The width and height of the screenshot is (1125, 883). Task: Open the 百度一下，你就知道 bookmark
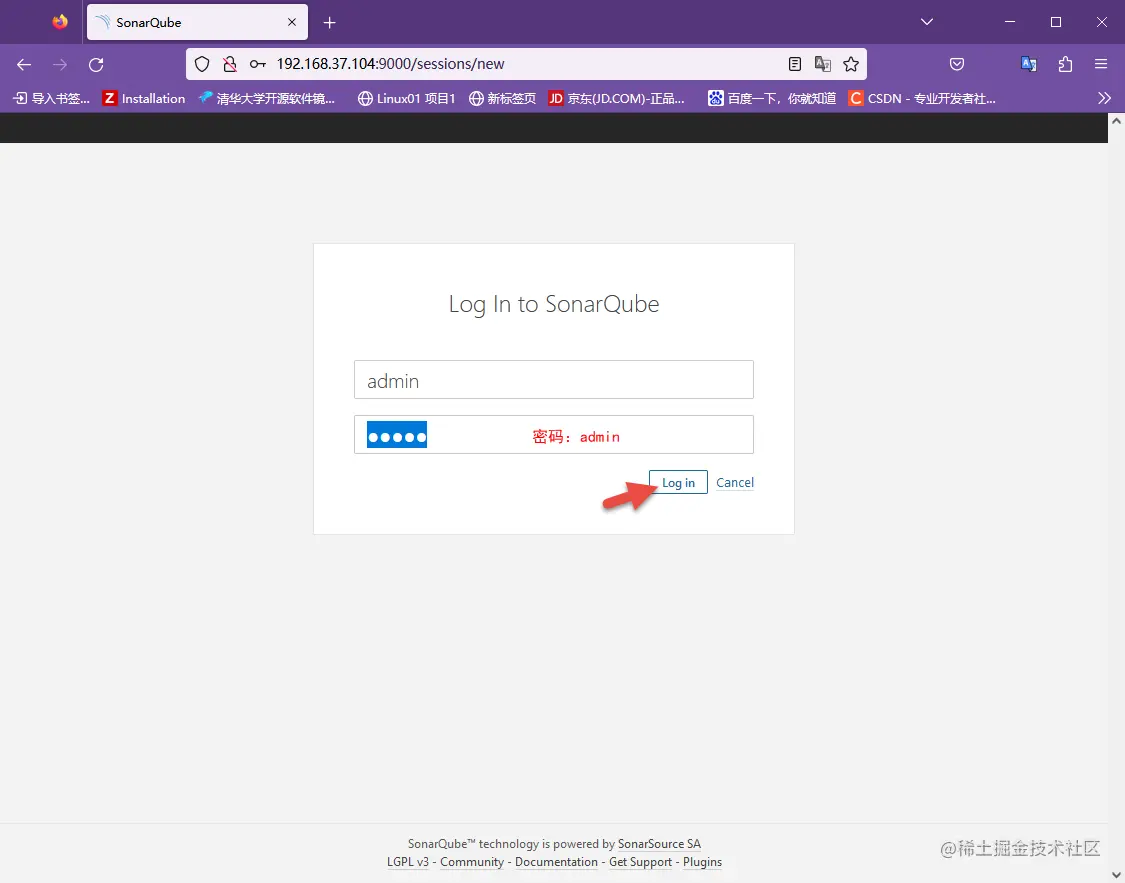772,98
